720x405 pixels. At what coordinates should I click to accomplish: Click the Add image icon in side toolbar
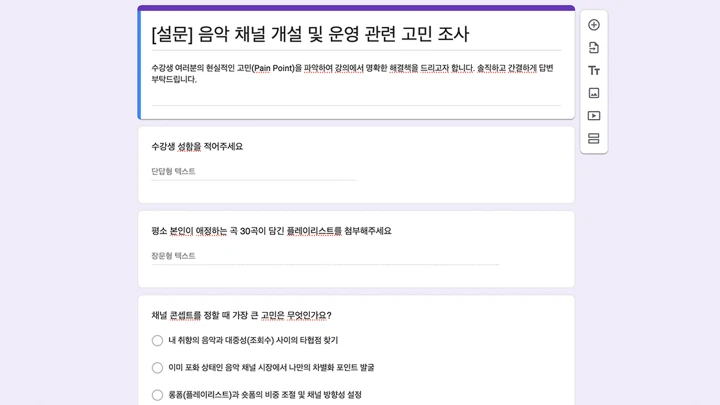[594, 93]
